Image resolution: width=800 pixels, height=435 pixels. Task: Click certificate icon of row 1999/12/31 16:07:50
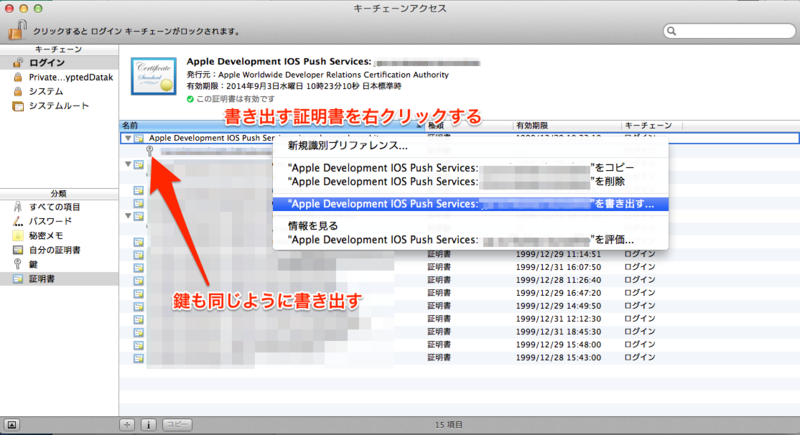pyautogui.click(x=138, y=267)
